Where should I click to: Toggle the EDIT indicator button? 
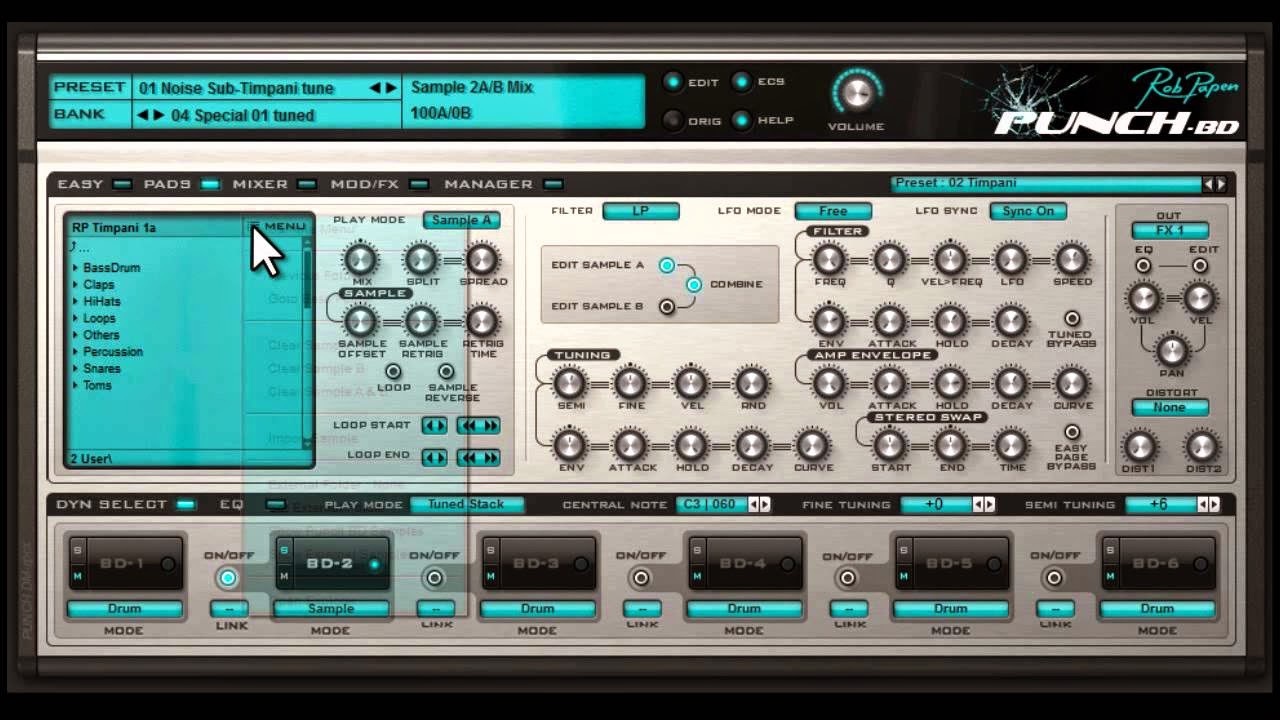(x=674, y=82)
